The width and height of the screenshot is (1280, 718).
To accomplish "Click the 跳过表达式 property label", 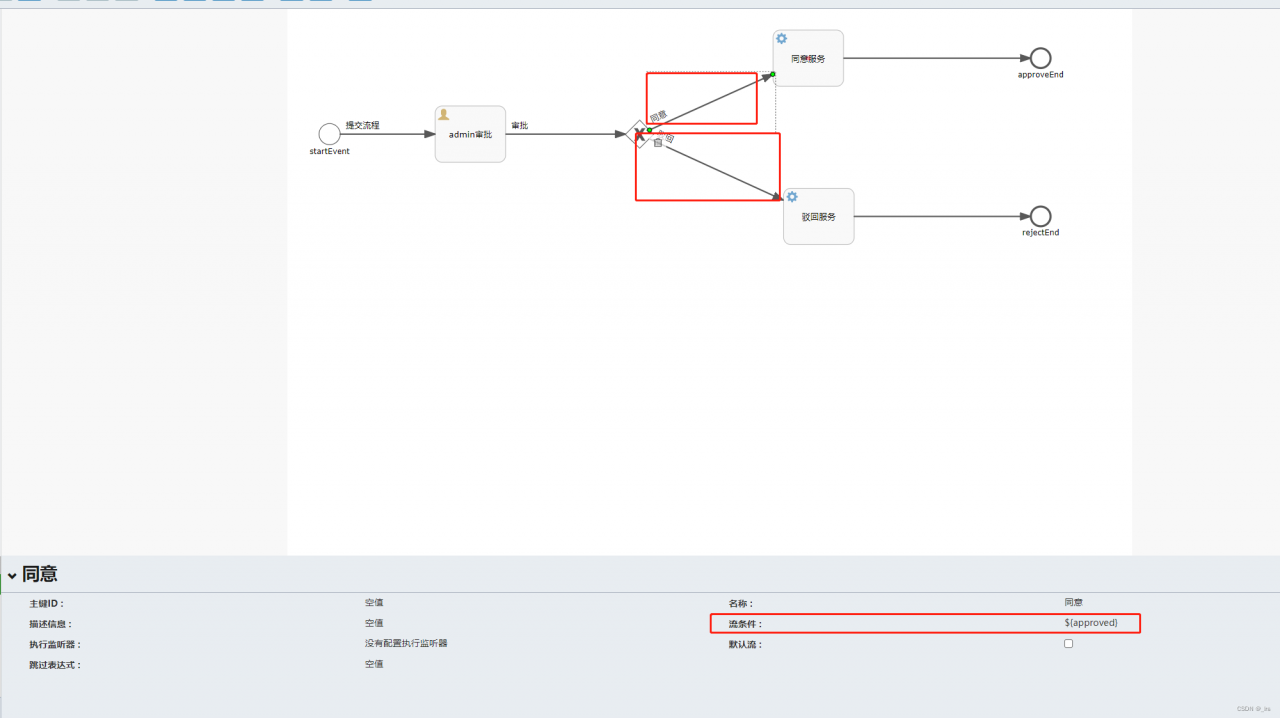I will click(55, 665).
